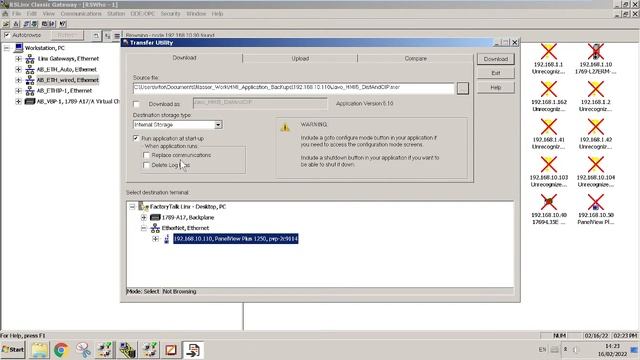The height and width of the screenshot is (360, 640).
Task: Click the Download button at right
Action: 496,59
